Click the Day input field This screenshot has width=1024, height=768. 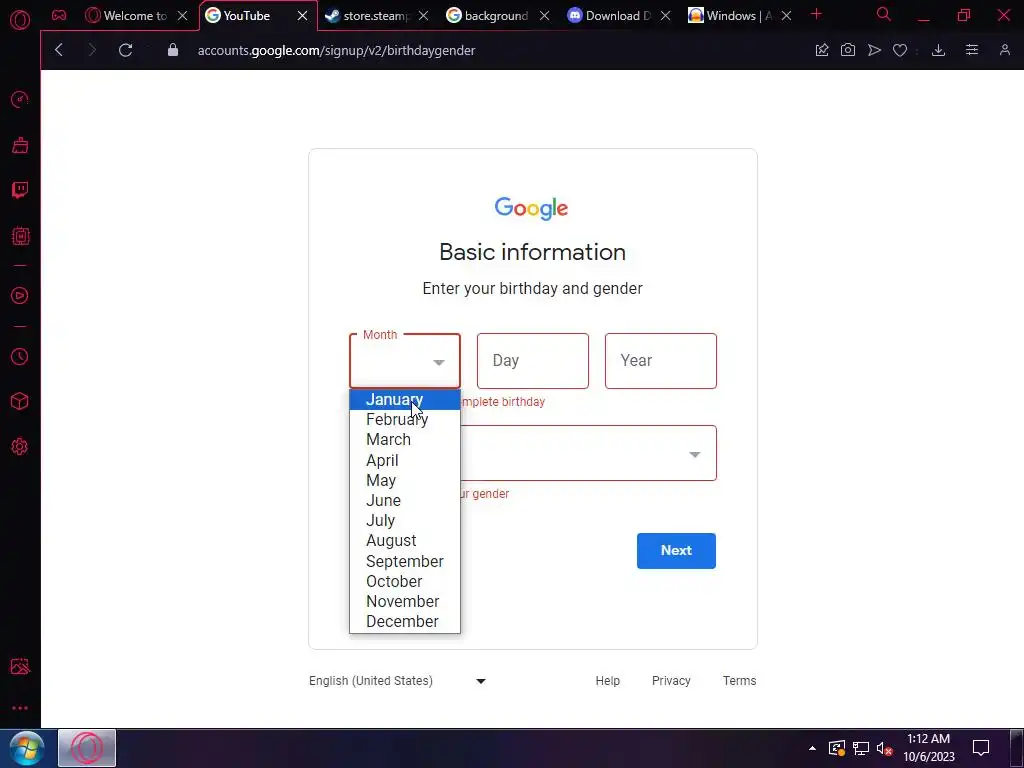[533, 361]
